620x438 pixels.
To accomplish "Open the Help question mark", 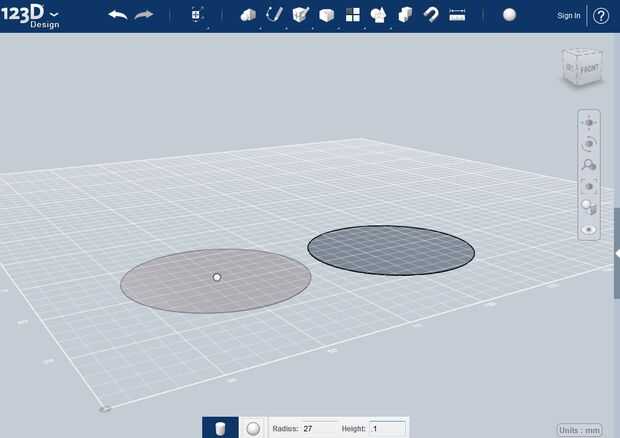I will (601, 16).
